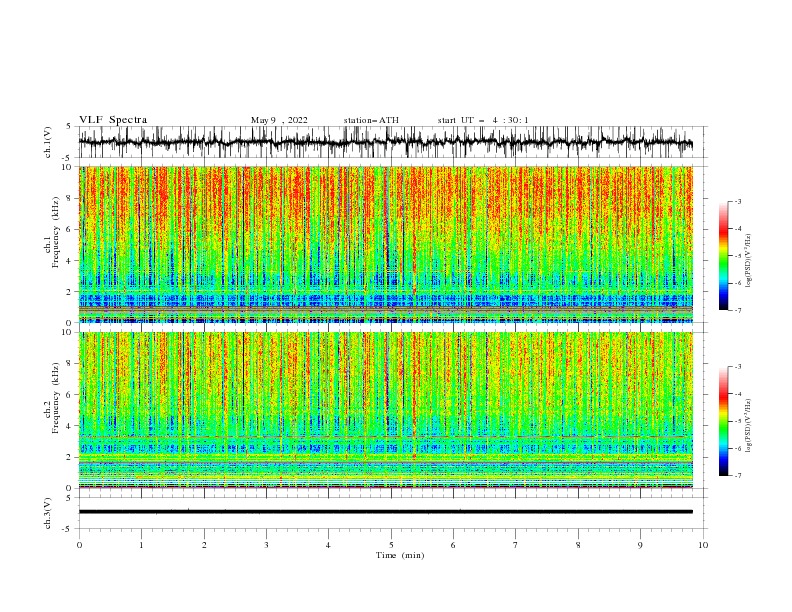Screen dimensions: 792x612
Task: Click the 'ch.3(V)' axis label
Action: [x=48, y=513]
